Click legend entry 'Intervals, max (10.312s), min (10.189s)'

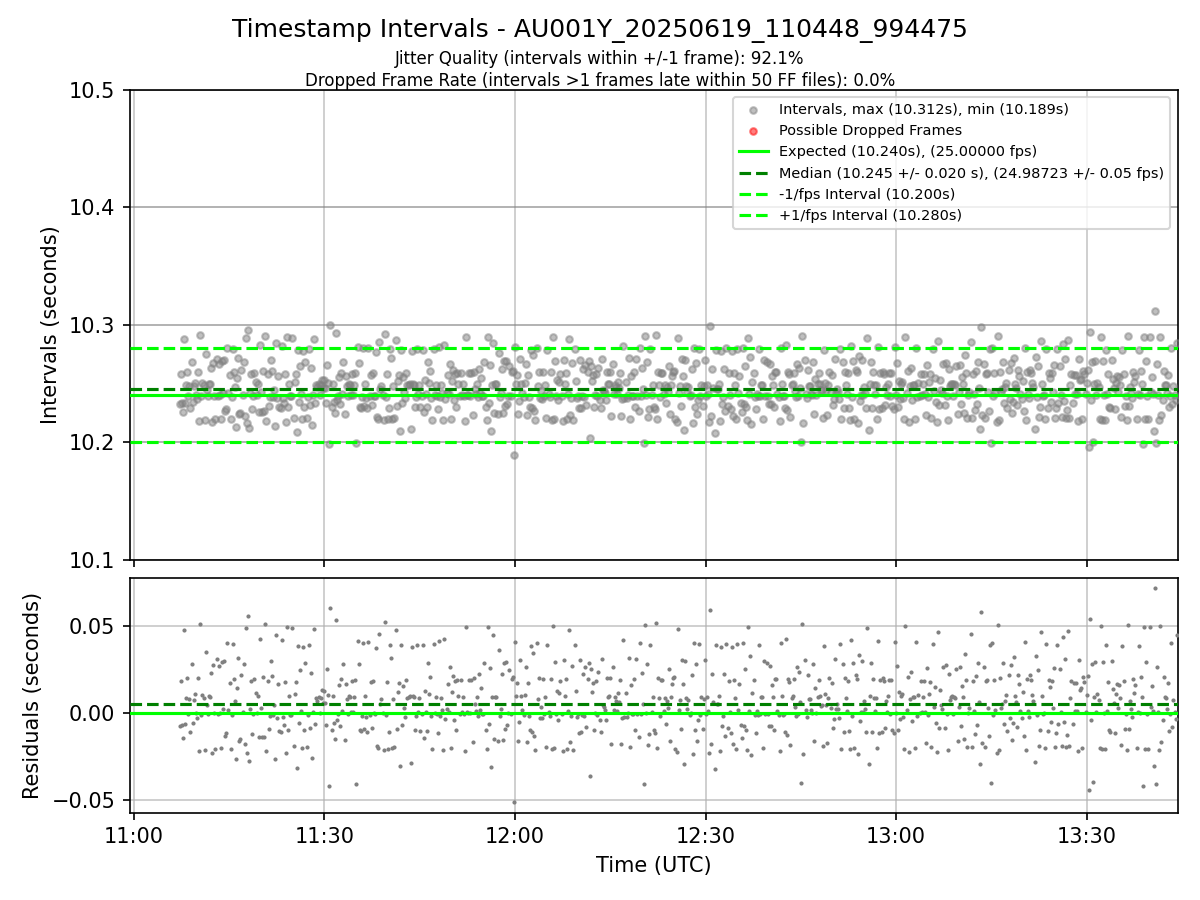(923, 109)
